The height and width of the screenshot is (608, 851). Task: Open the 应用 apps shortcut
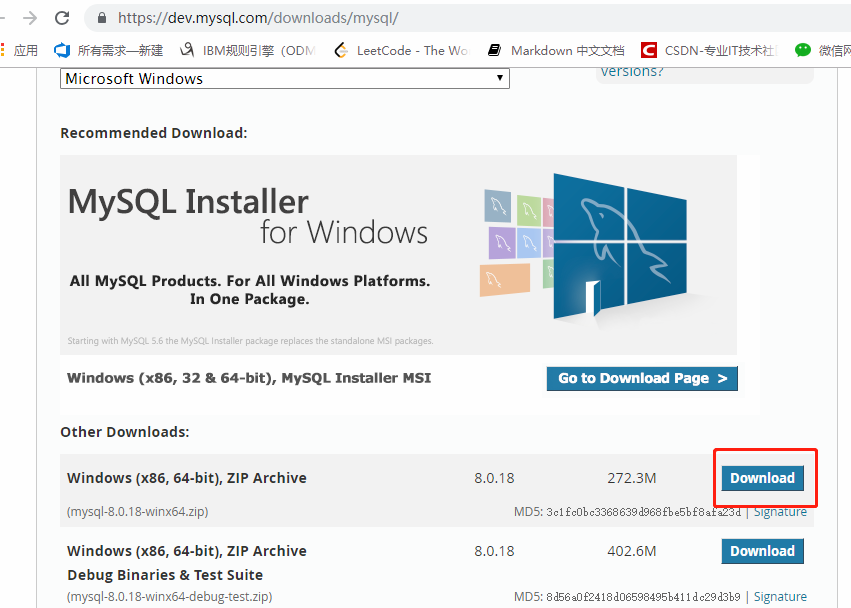click(20, 50)
